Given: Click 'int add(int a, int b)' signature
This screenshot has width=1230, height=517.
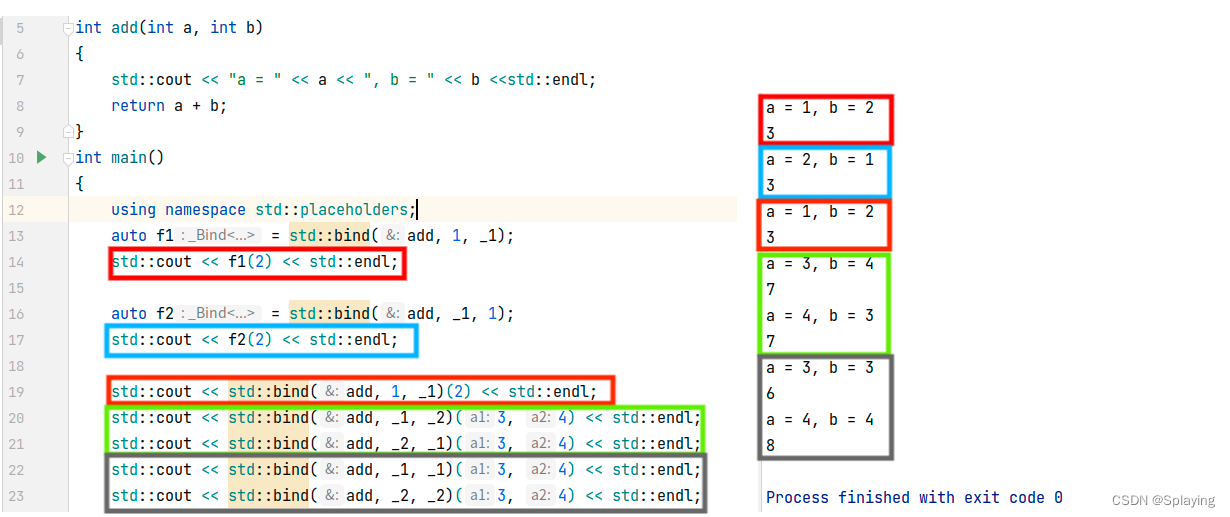Looking at the screenshot, I should [x=169, y=28].
